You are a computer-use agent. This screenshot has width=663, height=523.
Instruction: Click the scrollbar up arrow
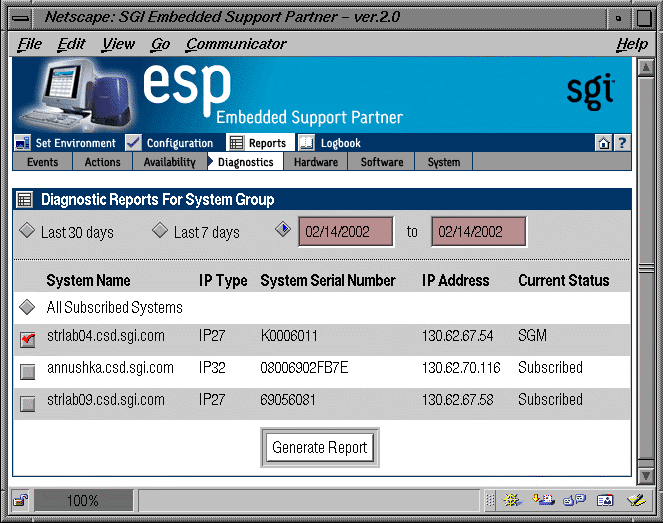pyautogui.click(x=646, y=68)
